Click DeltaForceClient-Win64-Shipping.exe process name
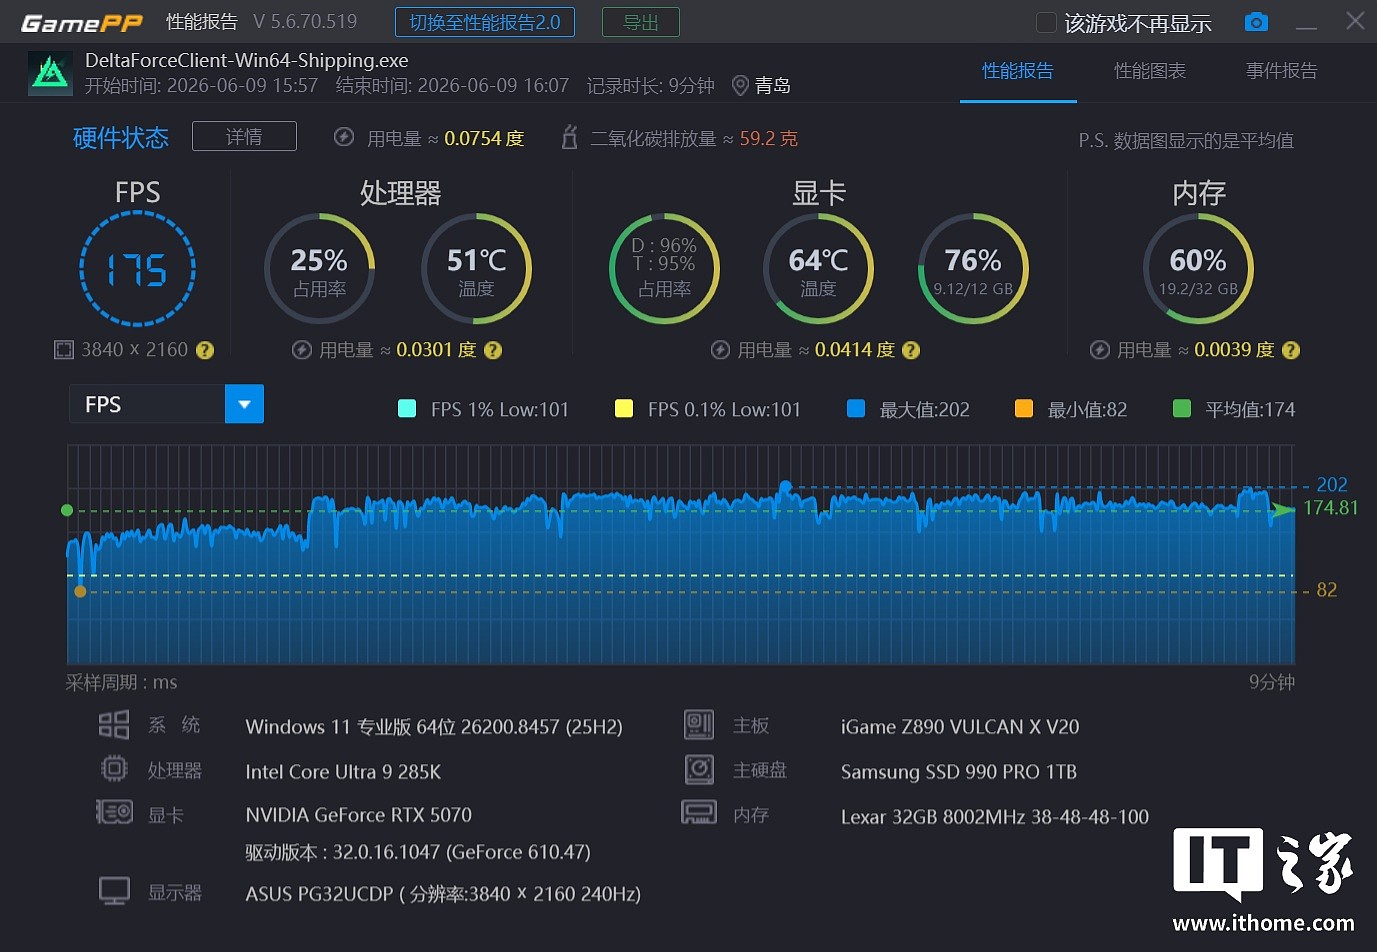This screenshot has height=952, width=1377. click(x=246, y=60)
